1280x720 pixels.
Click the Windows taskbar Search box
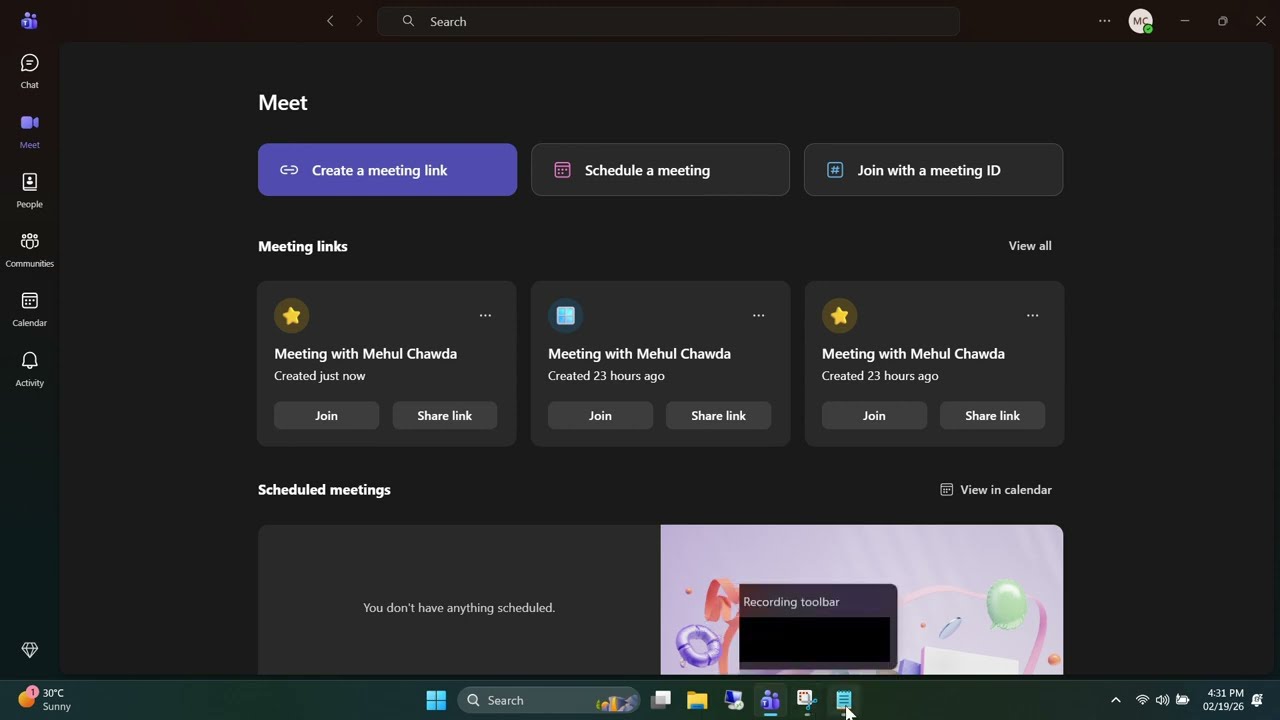pos(549,700)
